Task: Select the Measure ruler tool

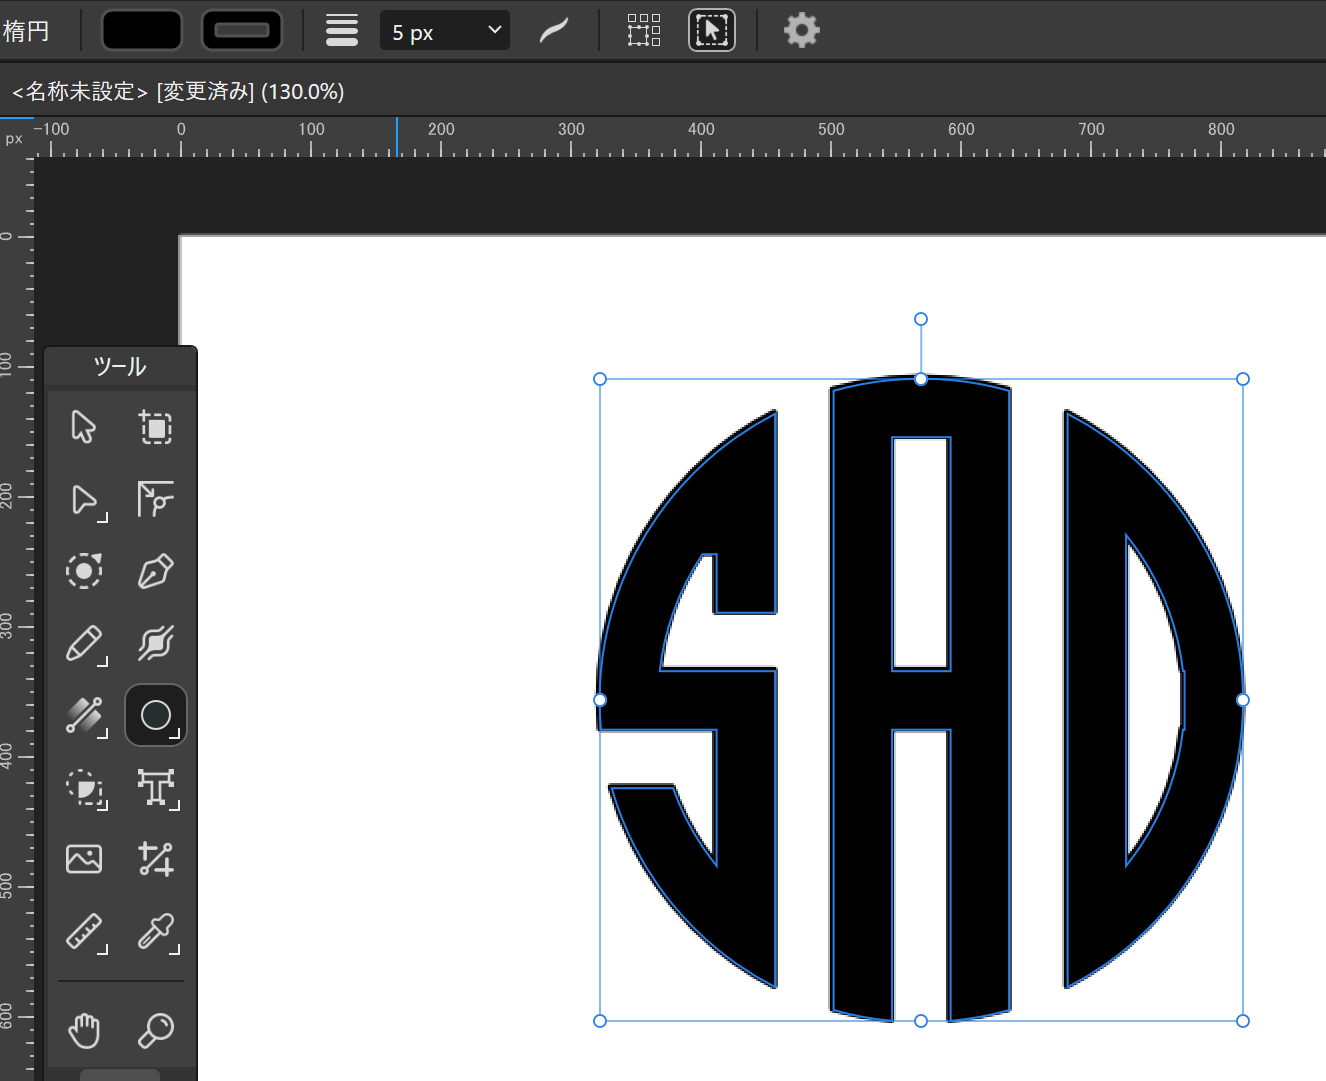Action: click(84, 933)
